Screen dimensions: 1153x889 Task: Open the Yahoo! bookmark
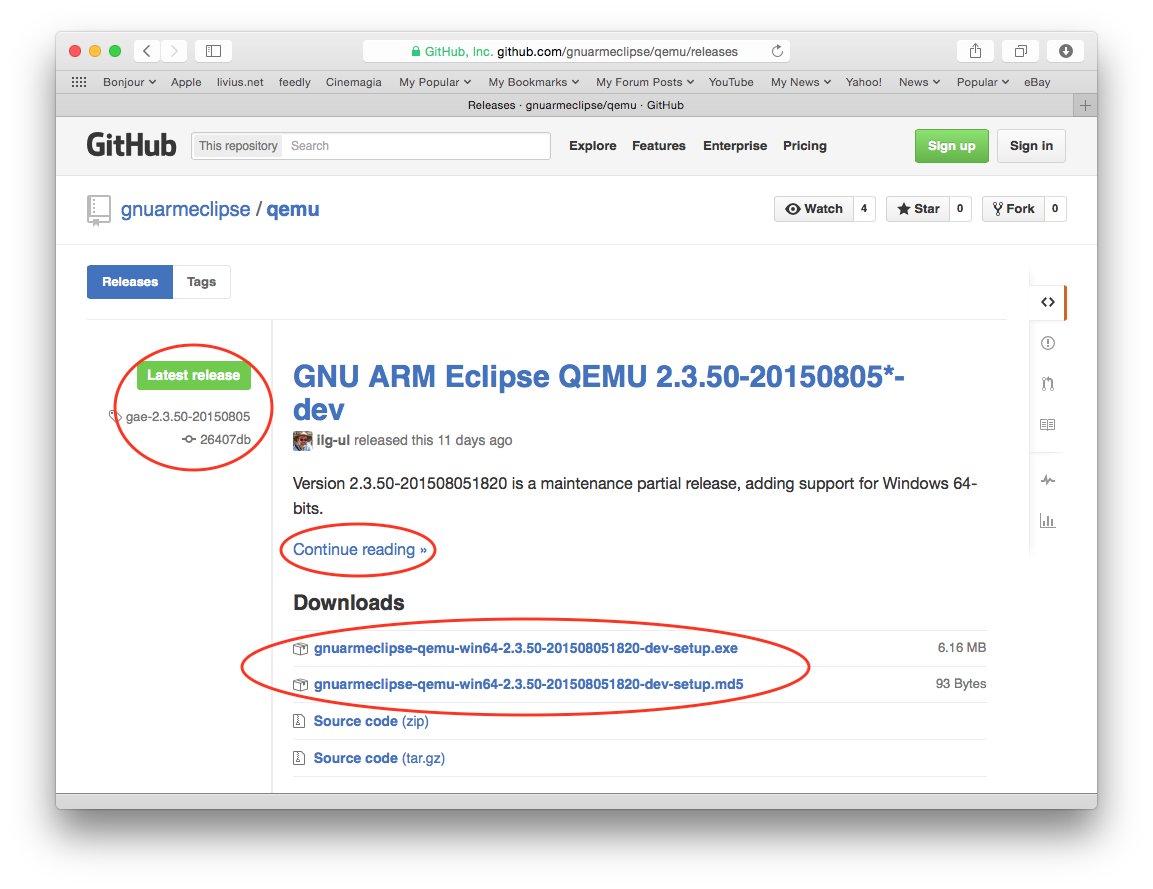pyautogui.click(x=863, y=82)
